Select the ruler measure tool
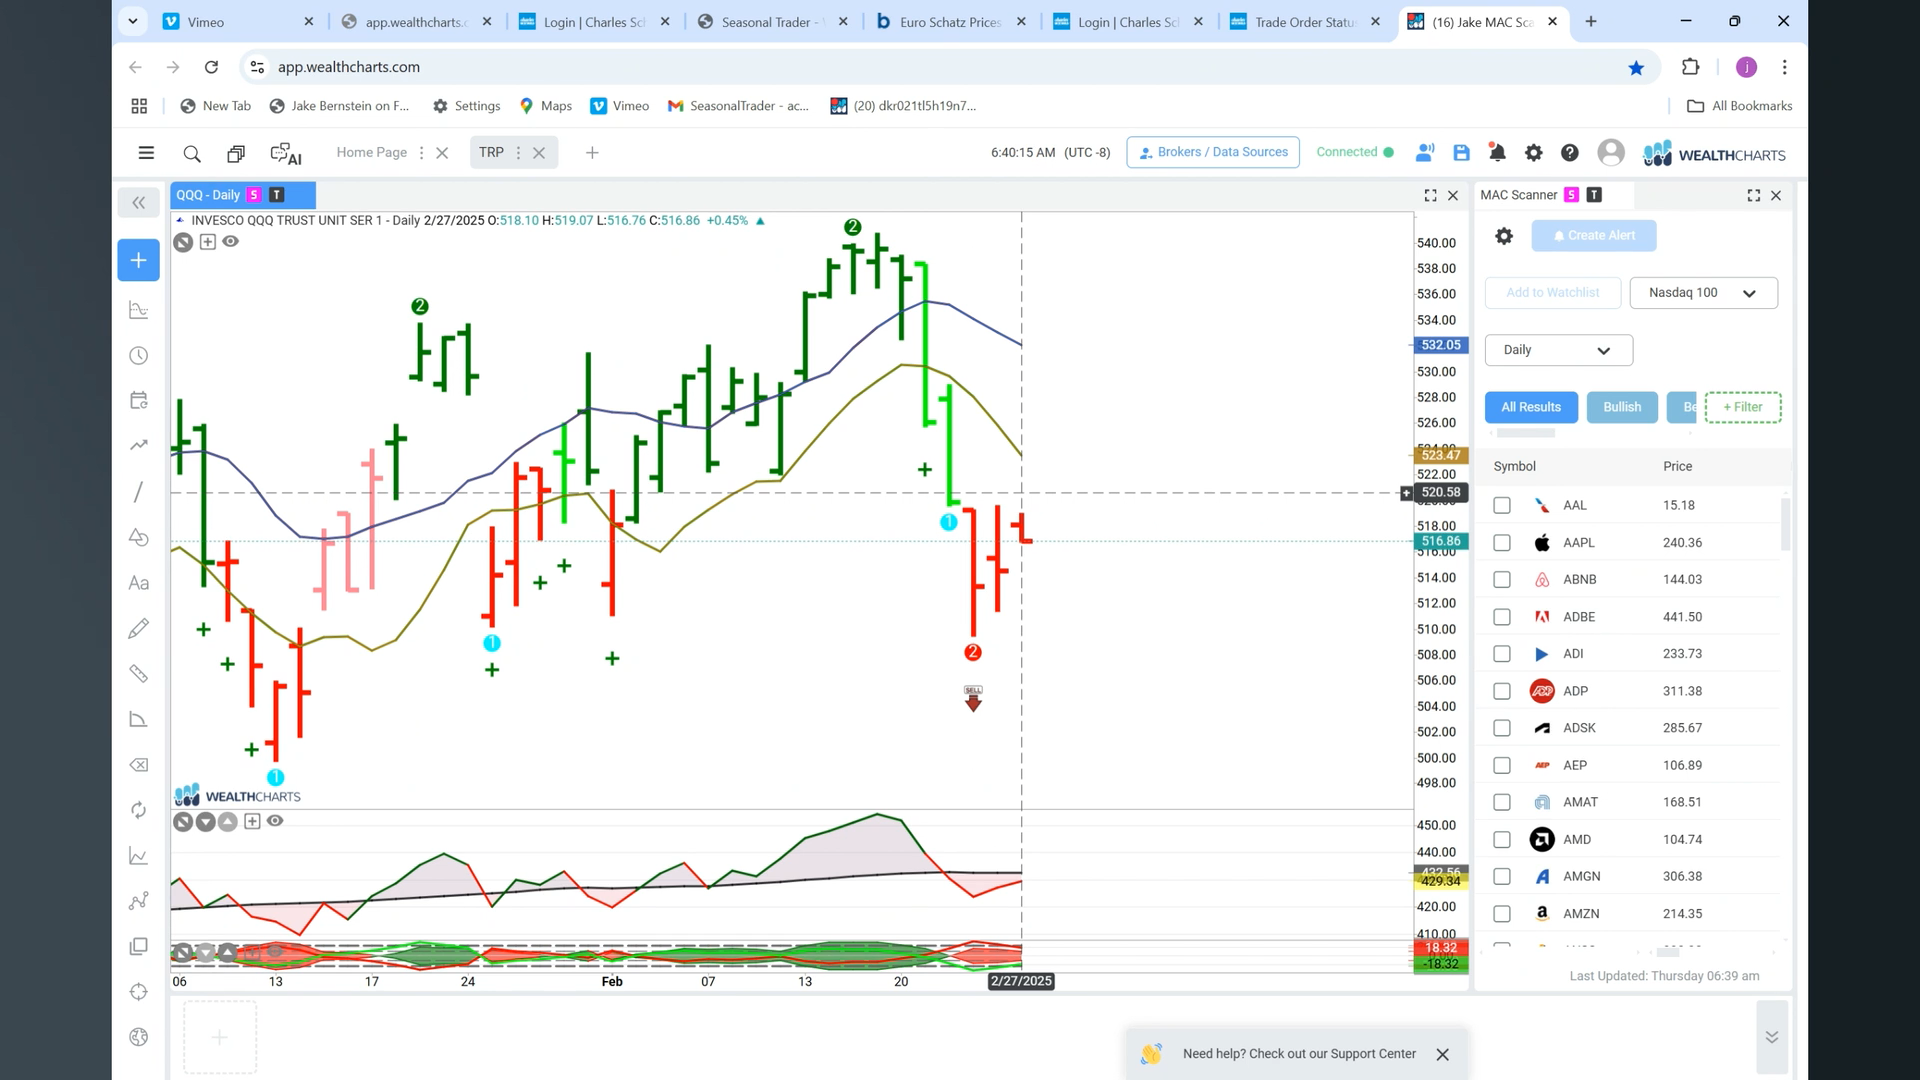 point(138,674)
